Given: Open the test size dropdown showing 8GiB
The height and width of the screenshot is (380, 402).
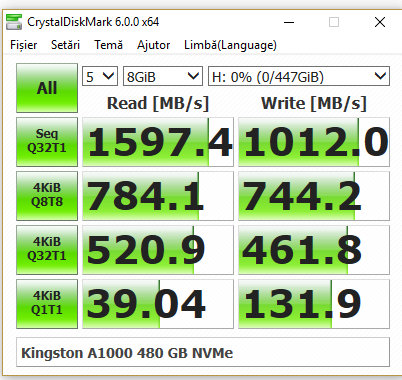Looking at the screenshot, I should [x=163, y=76].
